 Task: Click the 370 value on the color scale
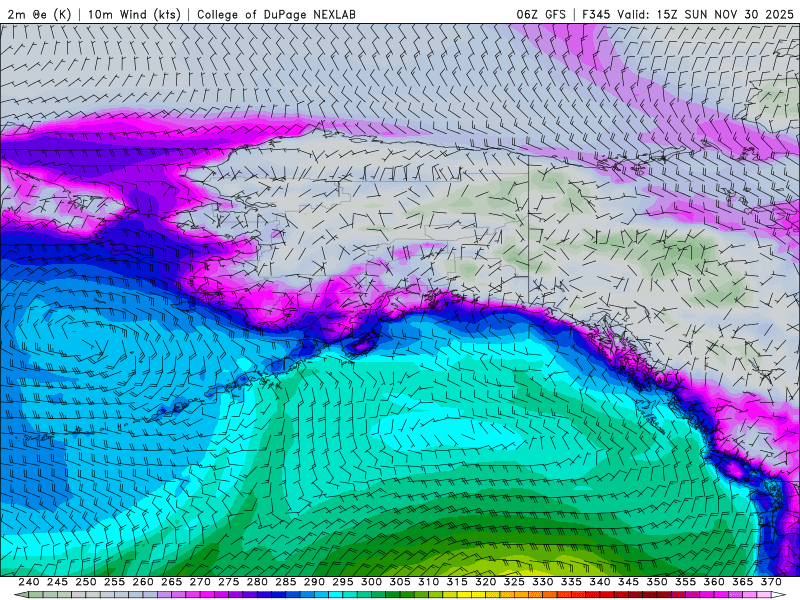pos(771,582)
